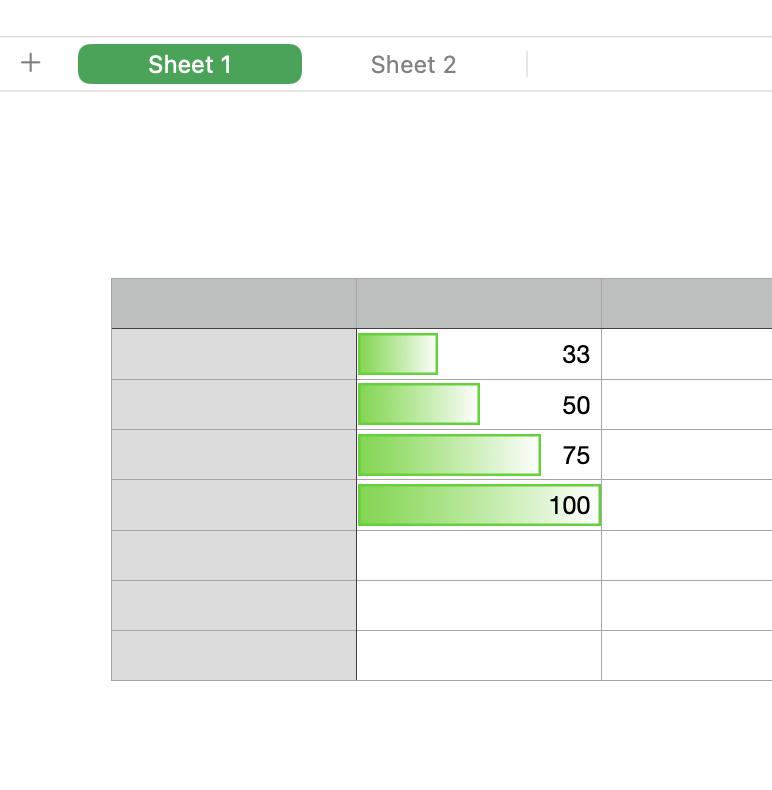Open the Sheet 2 tab
Image resolution: width=772 pixels, height=790 pixels.
coord(413,65)
